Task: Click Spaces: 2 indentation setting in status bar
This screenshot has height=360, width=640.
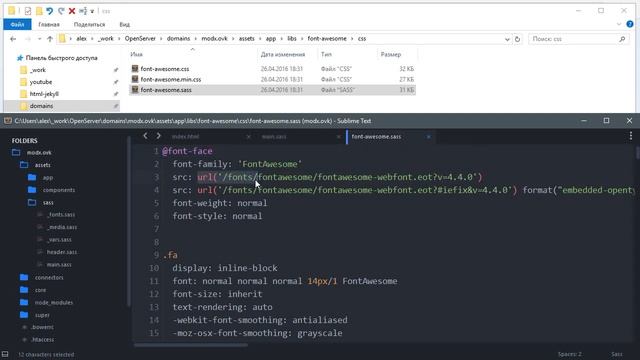Action: pos(570,354)
